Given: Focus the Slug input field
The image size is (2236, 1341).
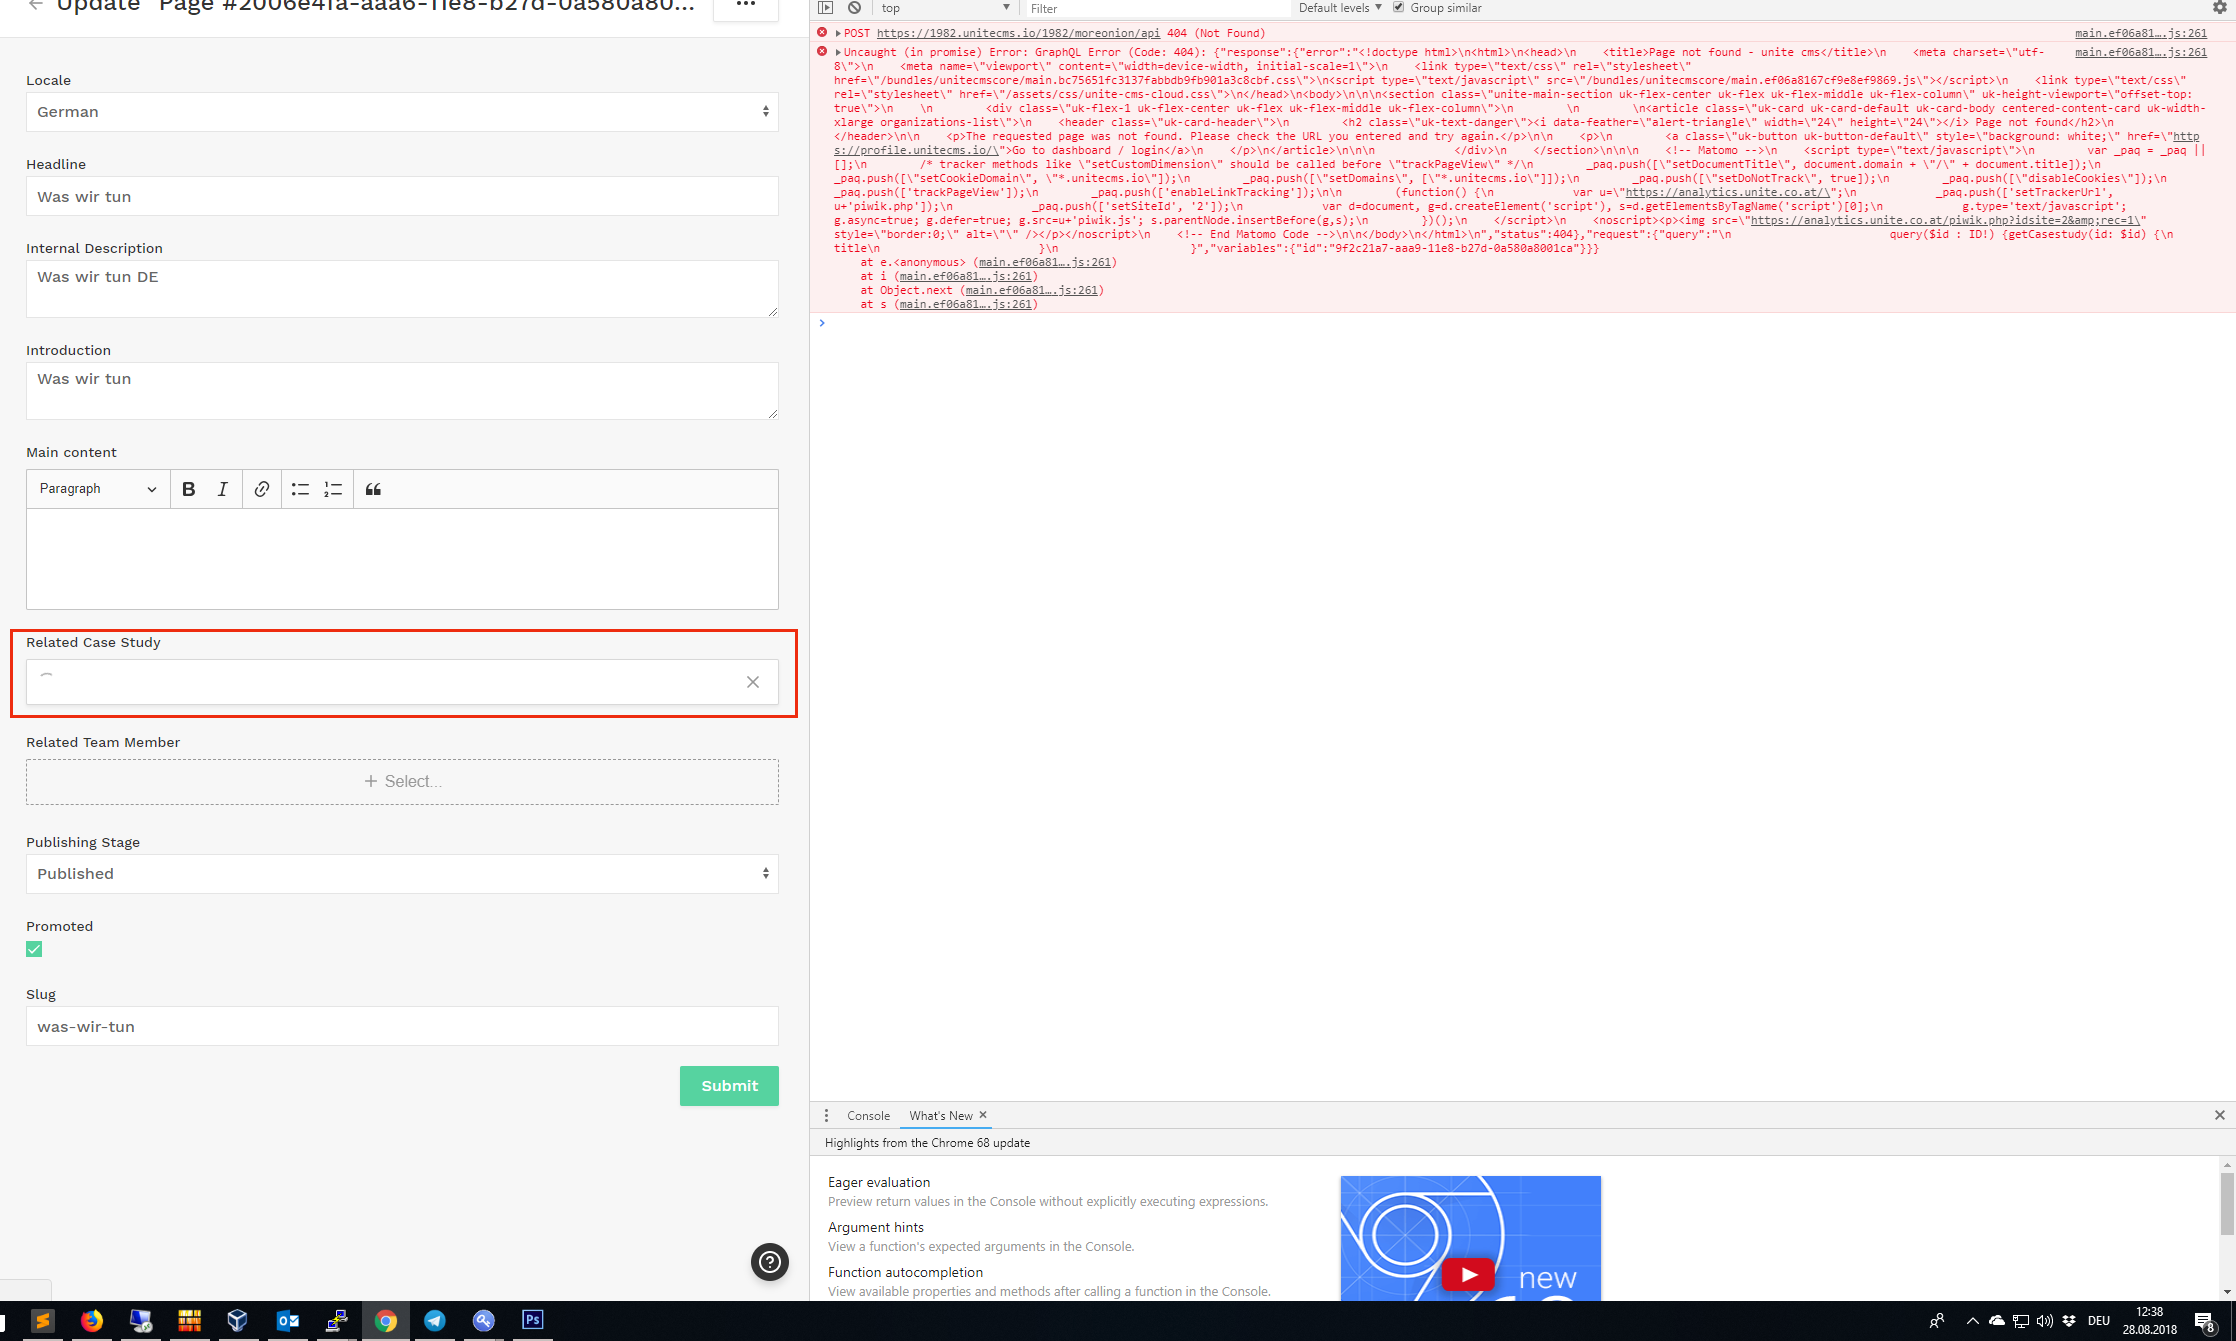Looking at the screenshot, I should pyautogui.click(x=402, y=1026).
